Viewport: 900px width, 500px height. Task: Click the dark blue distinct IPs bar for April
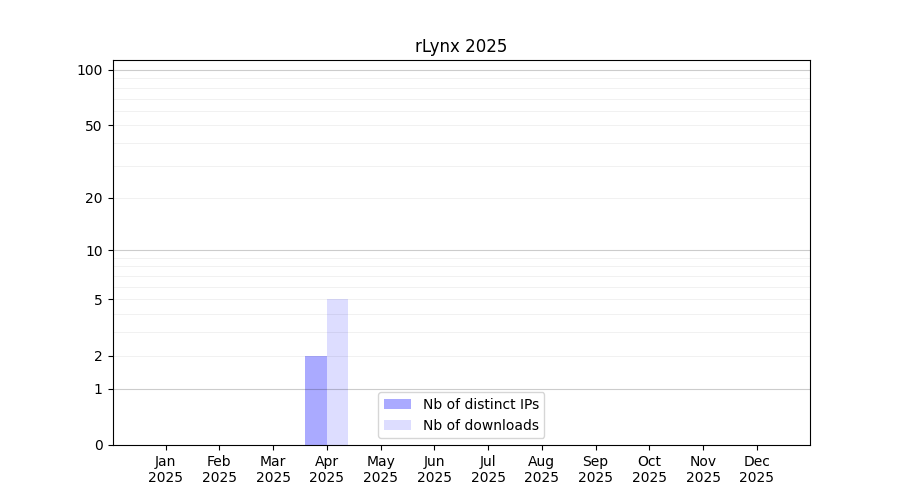[316, 400]
